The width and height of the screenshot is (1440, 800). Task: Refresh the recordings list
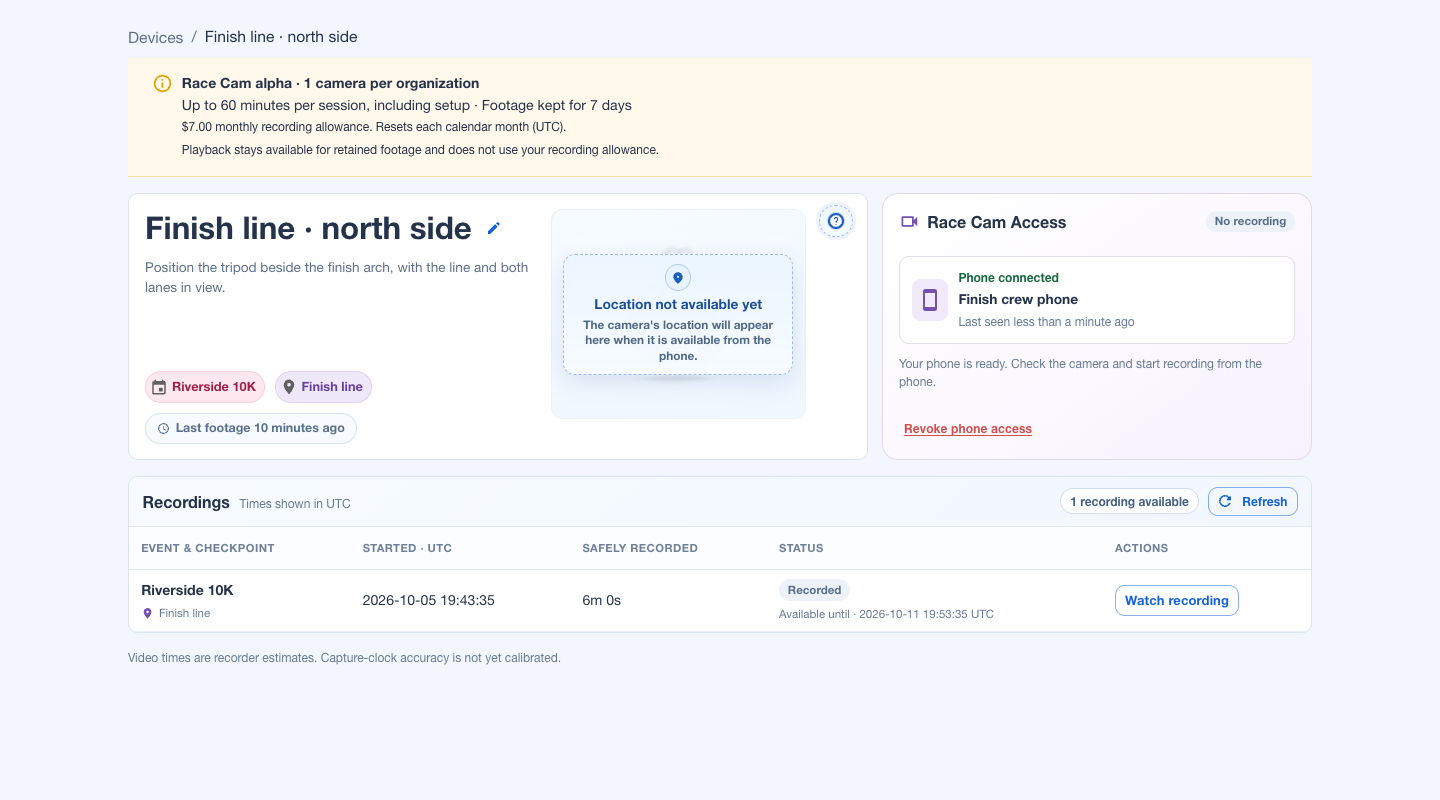pos(1253,502)
